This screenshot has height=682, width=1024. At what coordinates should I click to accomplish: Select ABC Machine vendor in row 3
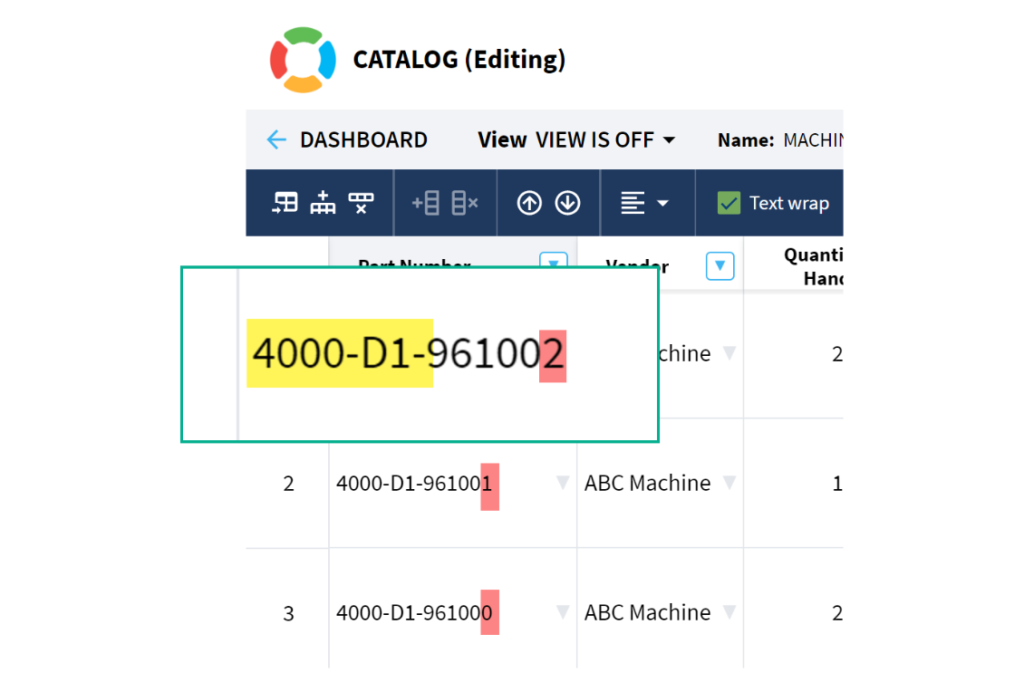pos(647,613)
